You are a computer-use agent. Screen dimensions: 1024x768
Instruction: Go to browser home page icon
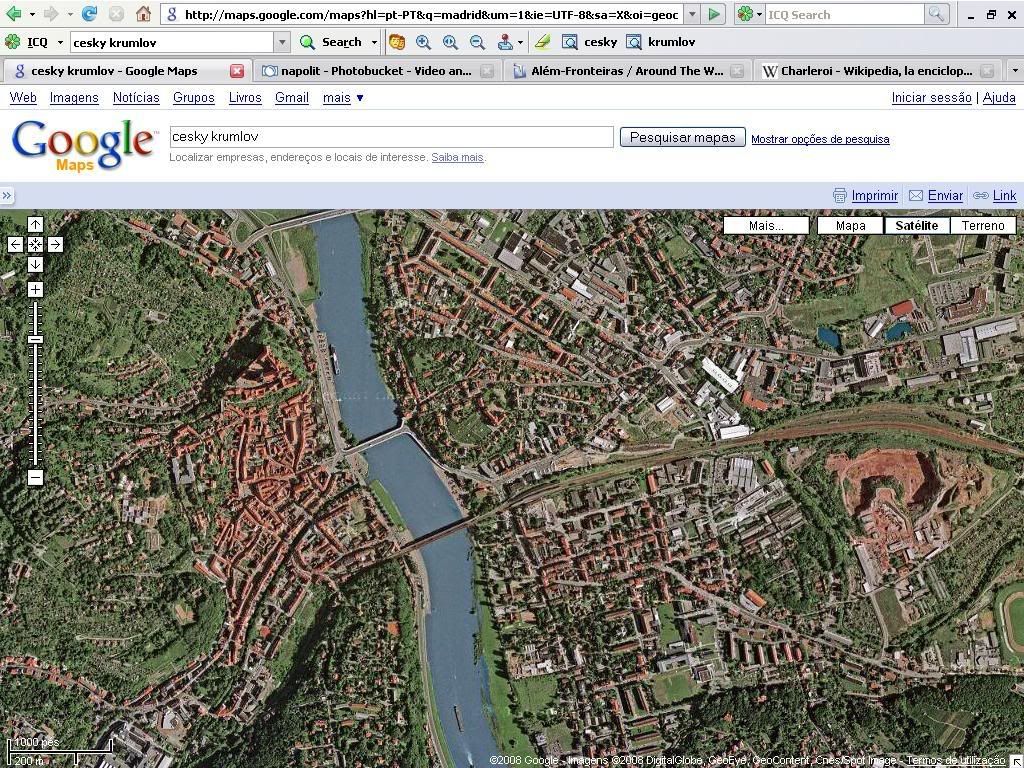click(143, 14)
